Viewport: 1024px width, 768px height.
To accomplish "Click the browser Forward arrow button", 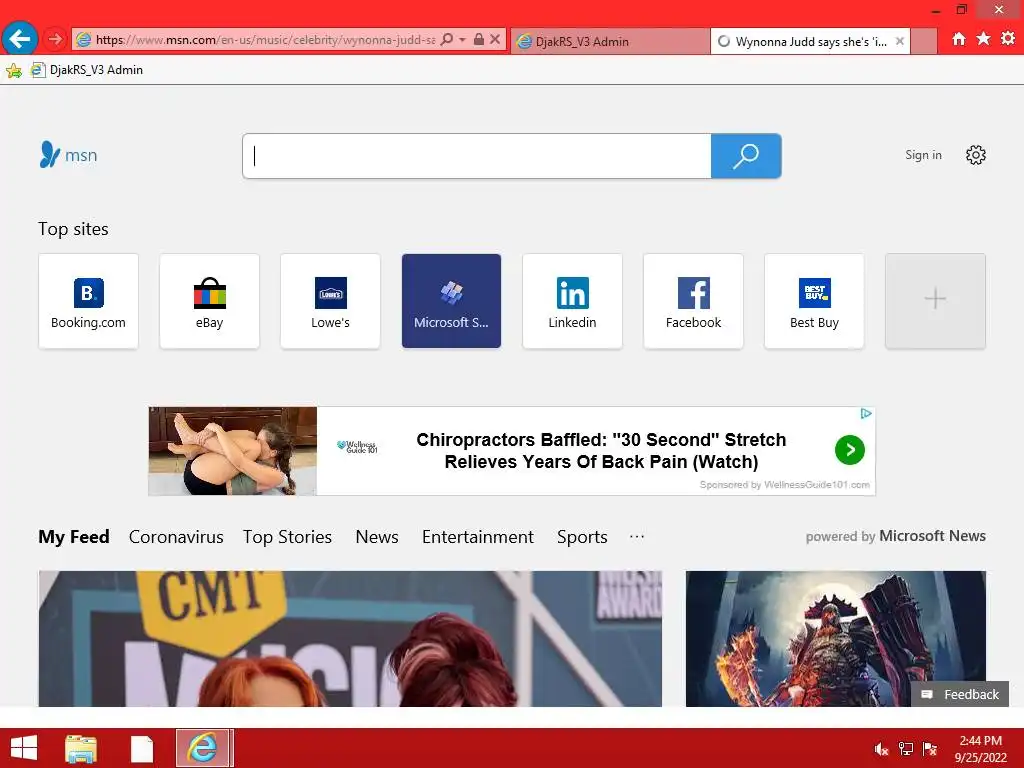I will click(56, 39).
